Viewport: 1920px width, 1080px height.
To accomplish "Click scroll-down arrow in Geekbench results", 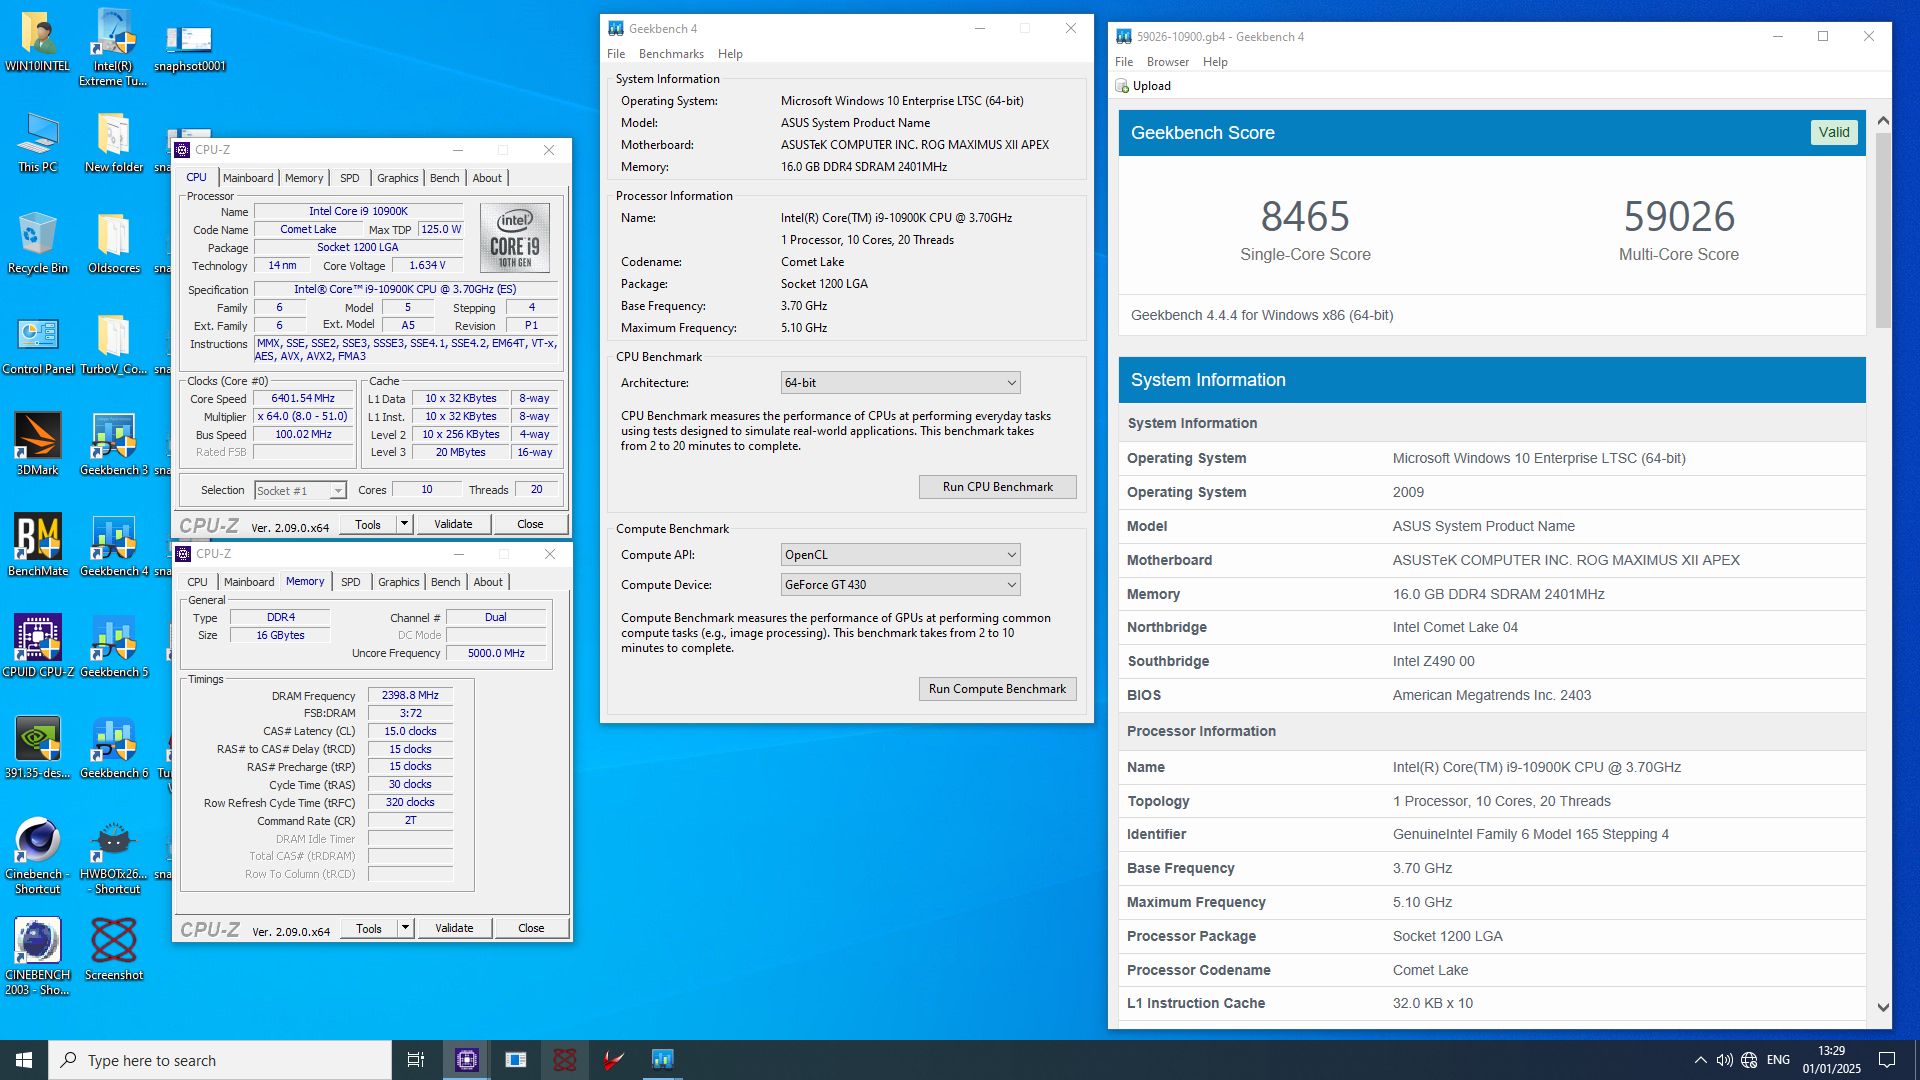I will coord(1883,1008).
